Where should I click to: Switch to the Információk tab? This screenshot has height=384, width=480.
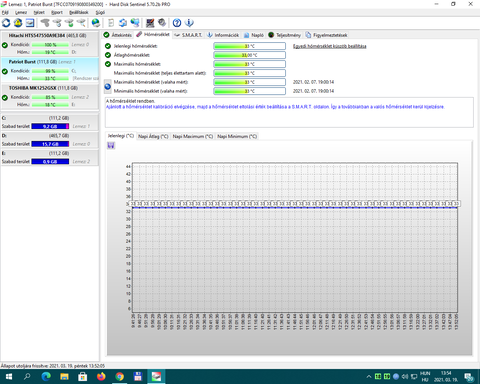click(x=223, y=35)
